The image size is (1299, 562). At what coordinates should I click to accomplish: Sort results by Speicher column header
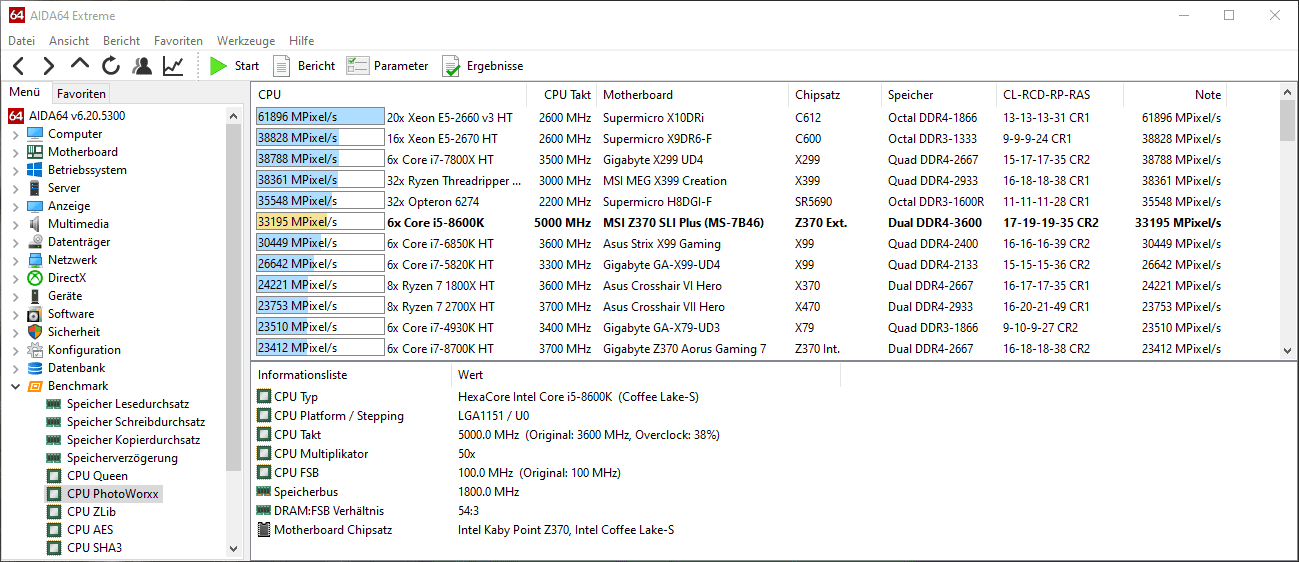pos(939,95)
